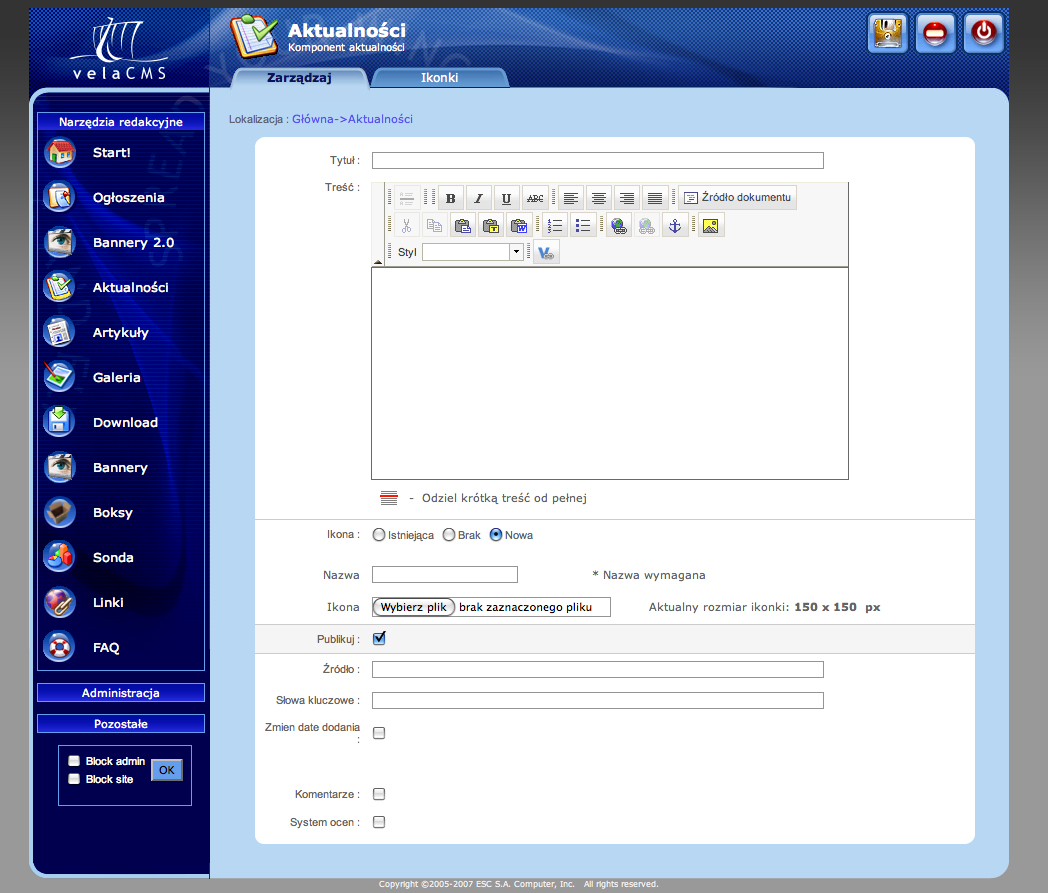
Task: Click the insert image toolbar icon
Action: click(x=710, y=226)
